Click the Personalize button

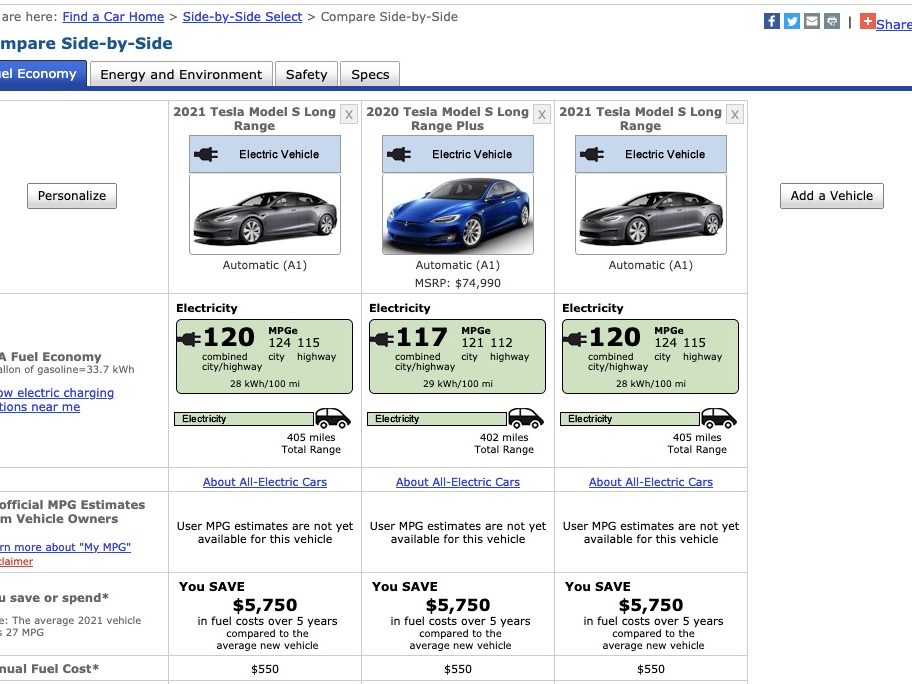[x=72, y=196]
